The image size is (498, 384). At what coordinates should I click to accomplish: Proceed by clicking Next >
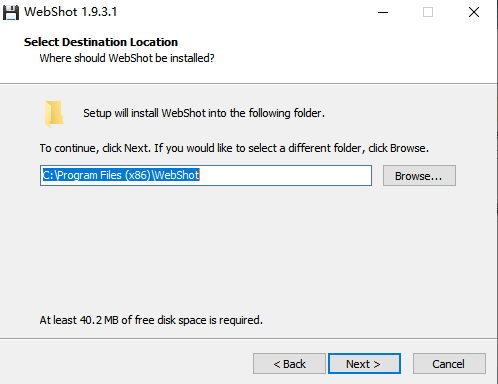pyautogui.click(x=364, y=364)
